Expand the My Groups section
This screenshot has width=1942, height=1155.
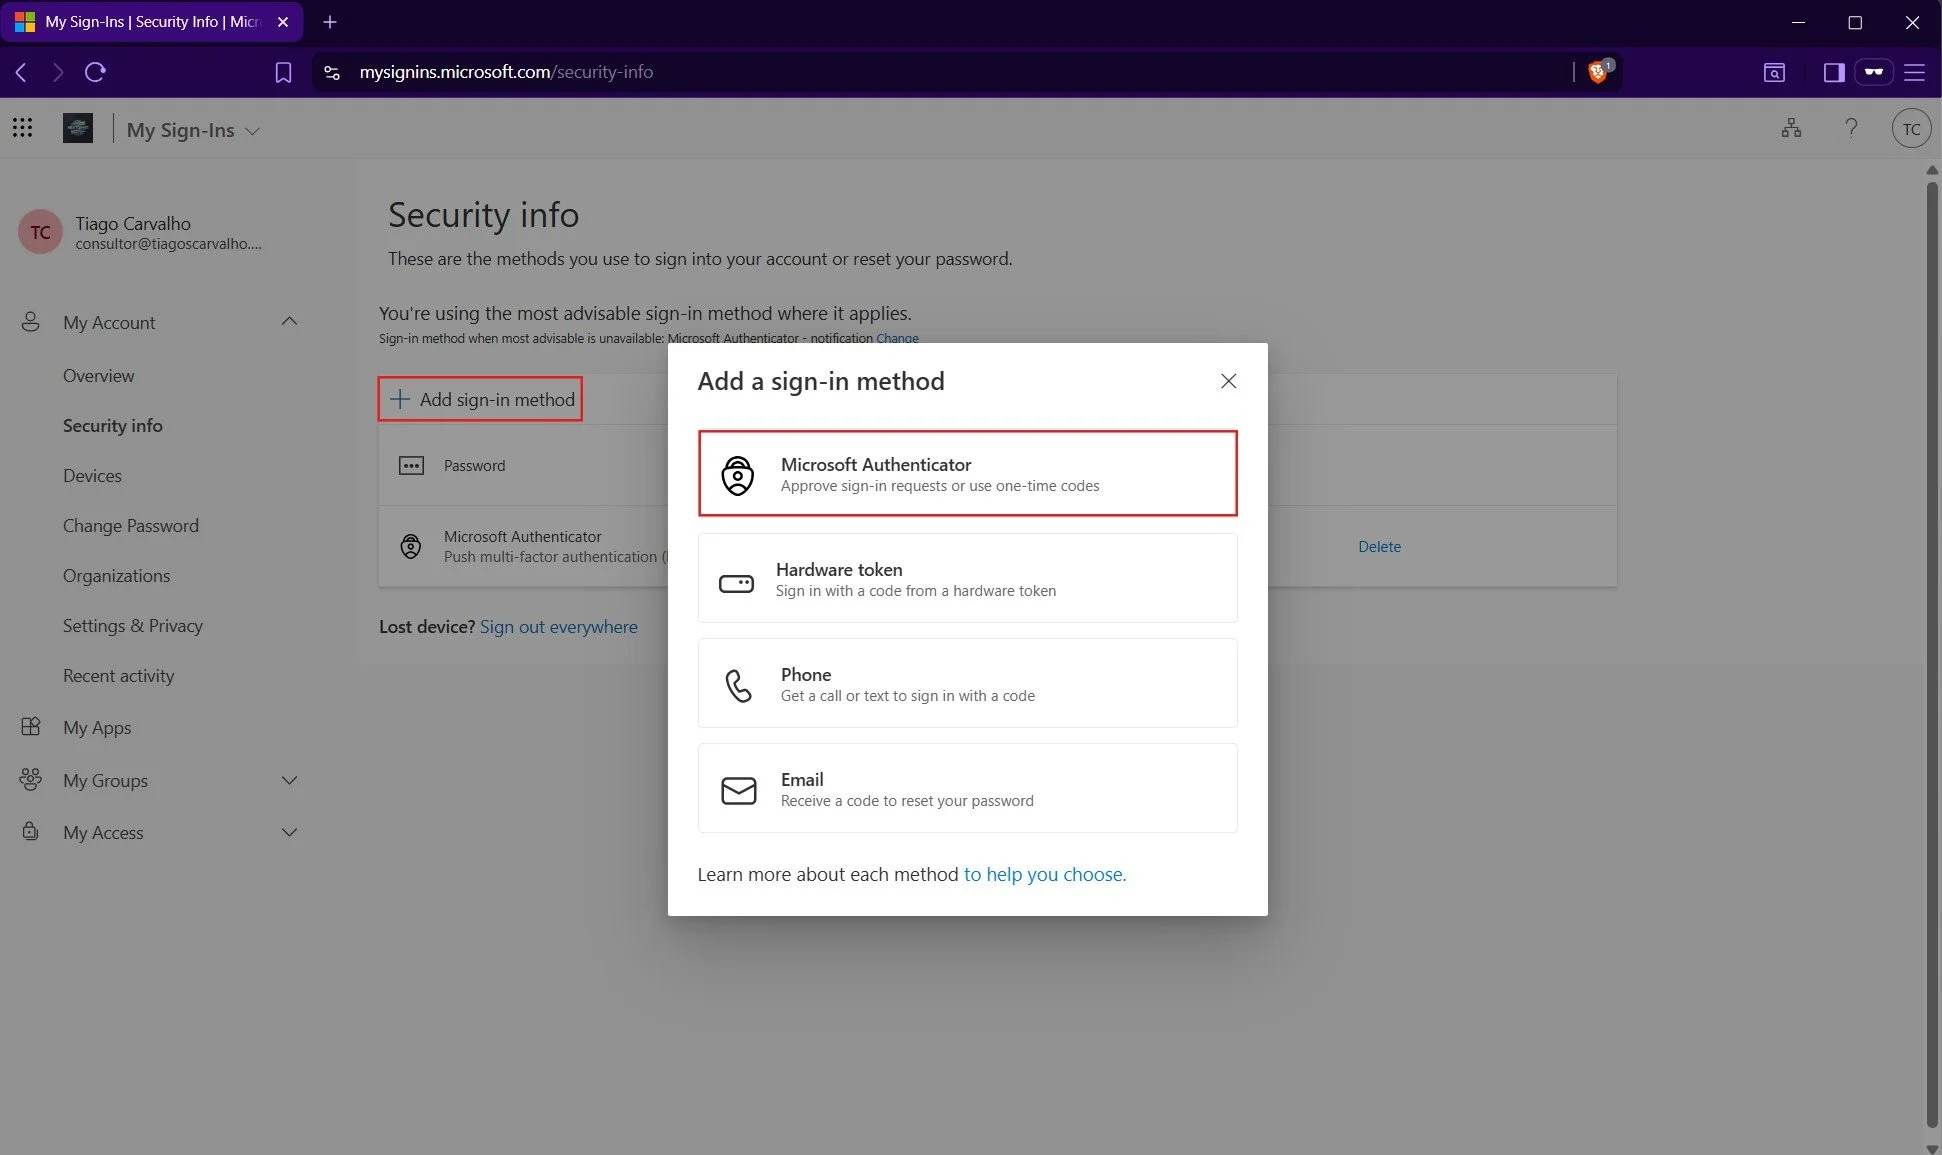(x=289, y=780)
